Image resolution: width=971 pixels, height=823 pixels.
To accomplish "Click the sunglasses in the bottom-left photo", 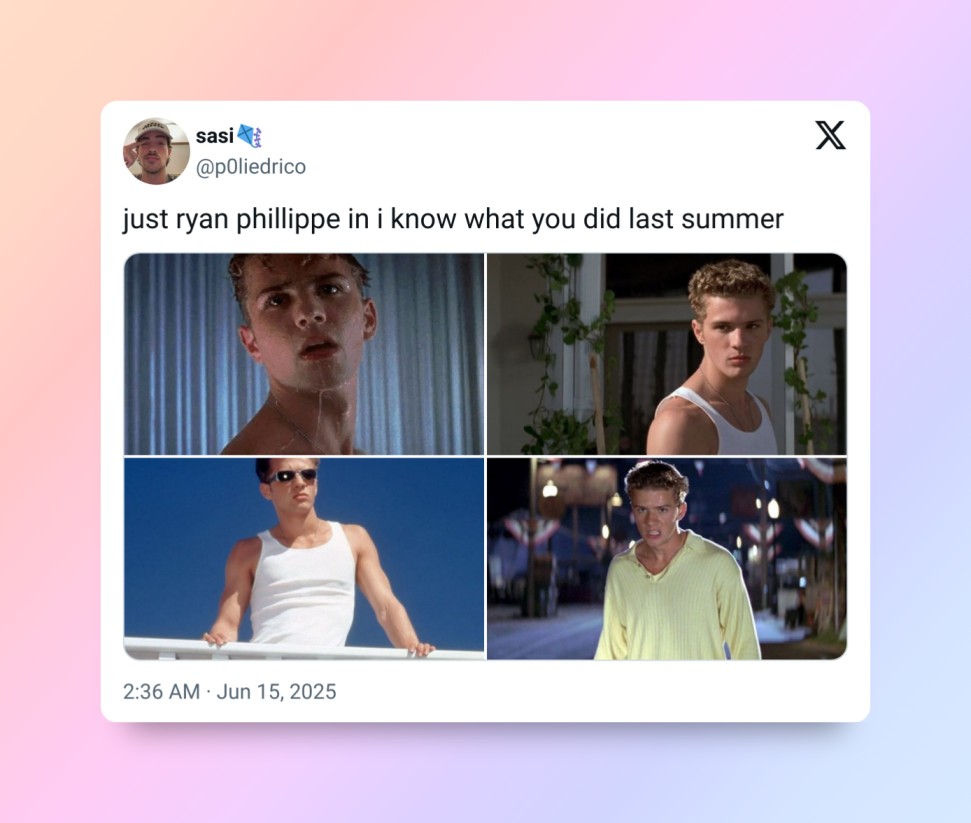I will (291, 476).
